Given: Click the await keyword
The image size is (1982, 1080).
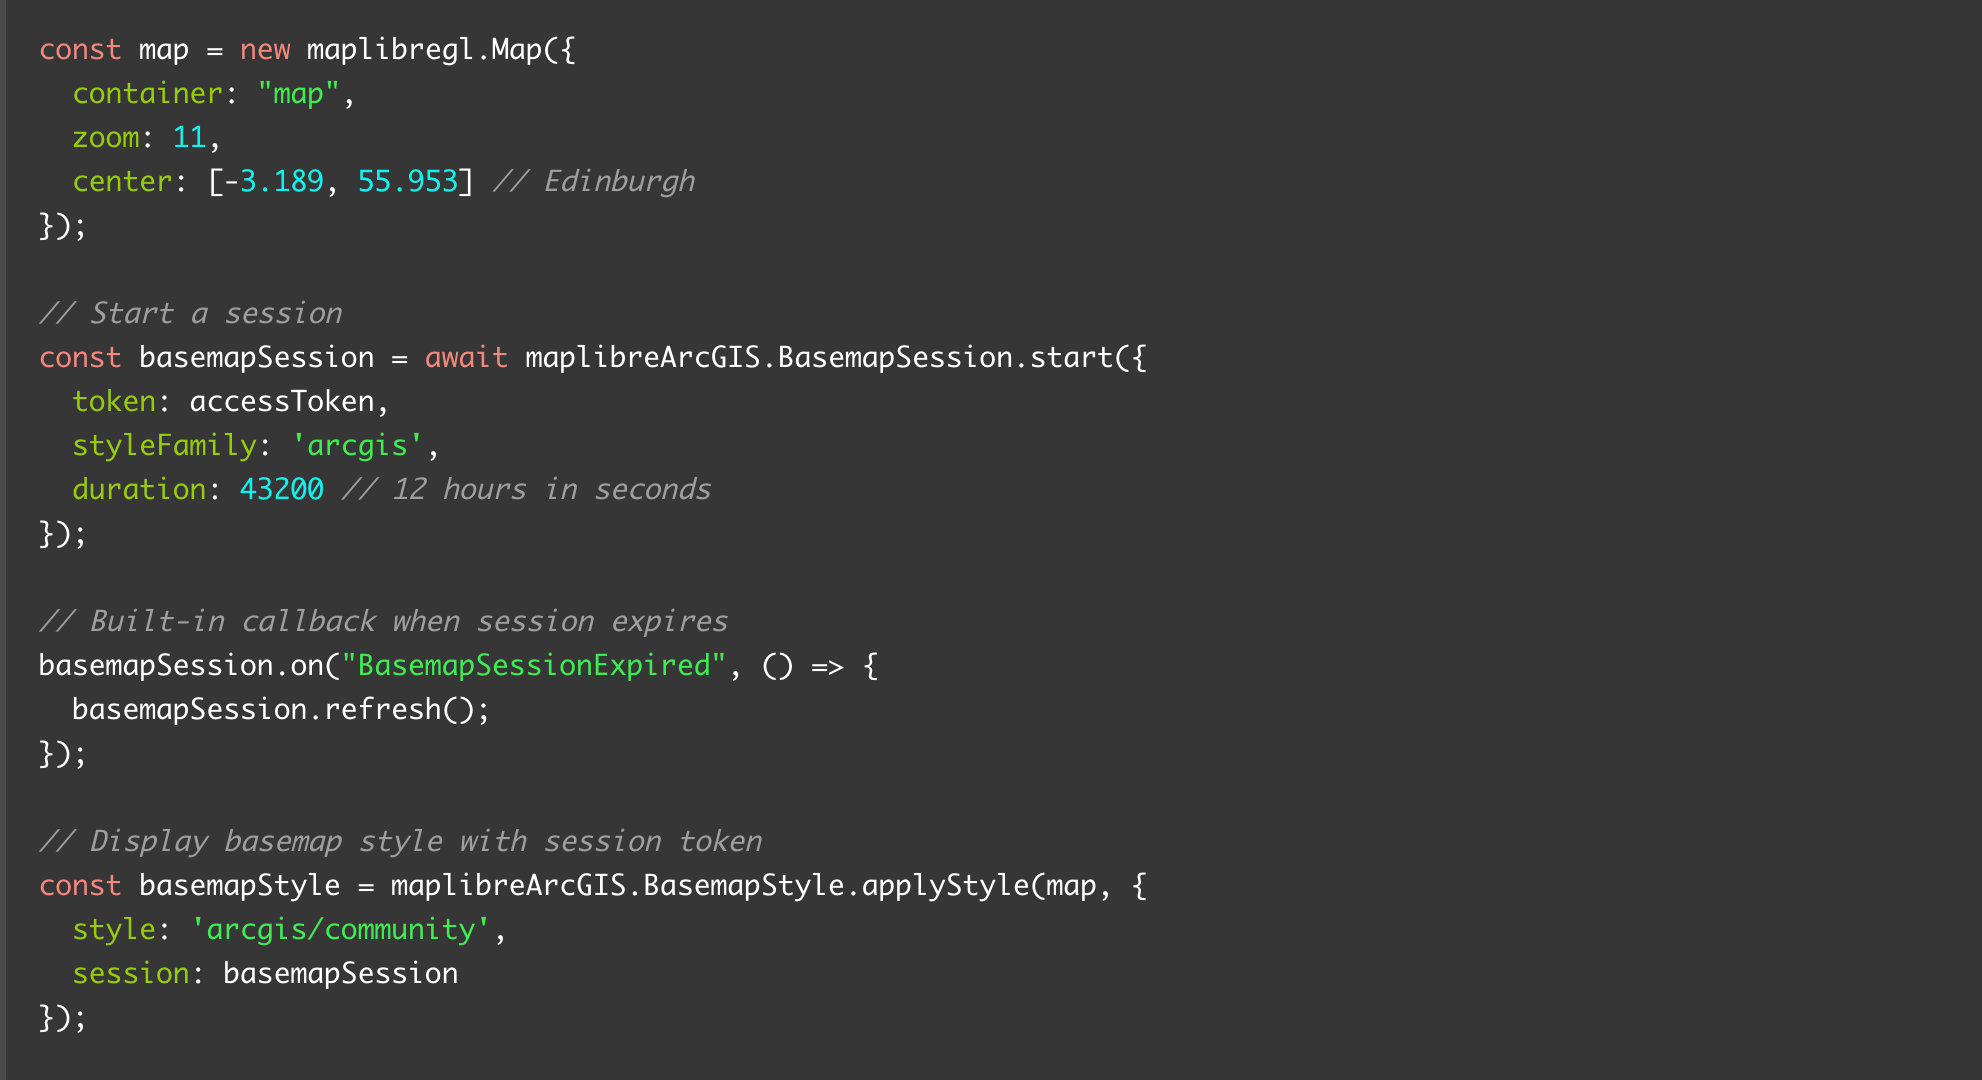Looking at the screenshot, I should coord(465,358).
